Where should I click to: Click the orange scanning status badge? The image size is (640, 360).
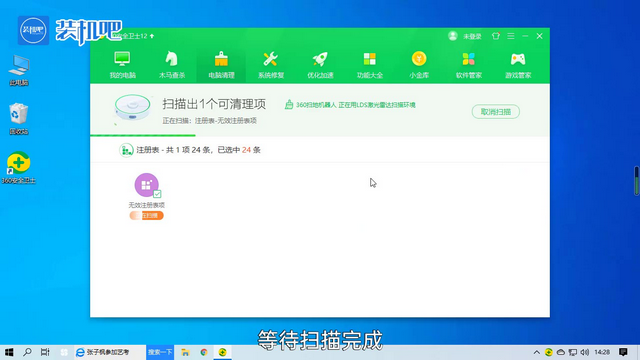147,216
